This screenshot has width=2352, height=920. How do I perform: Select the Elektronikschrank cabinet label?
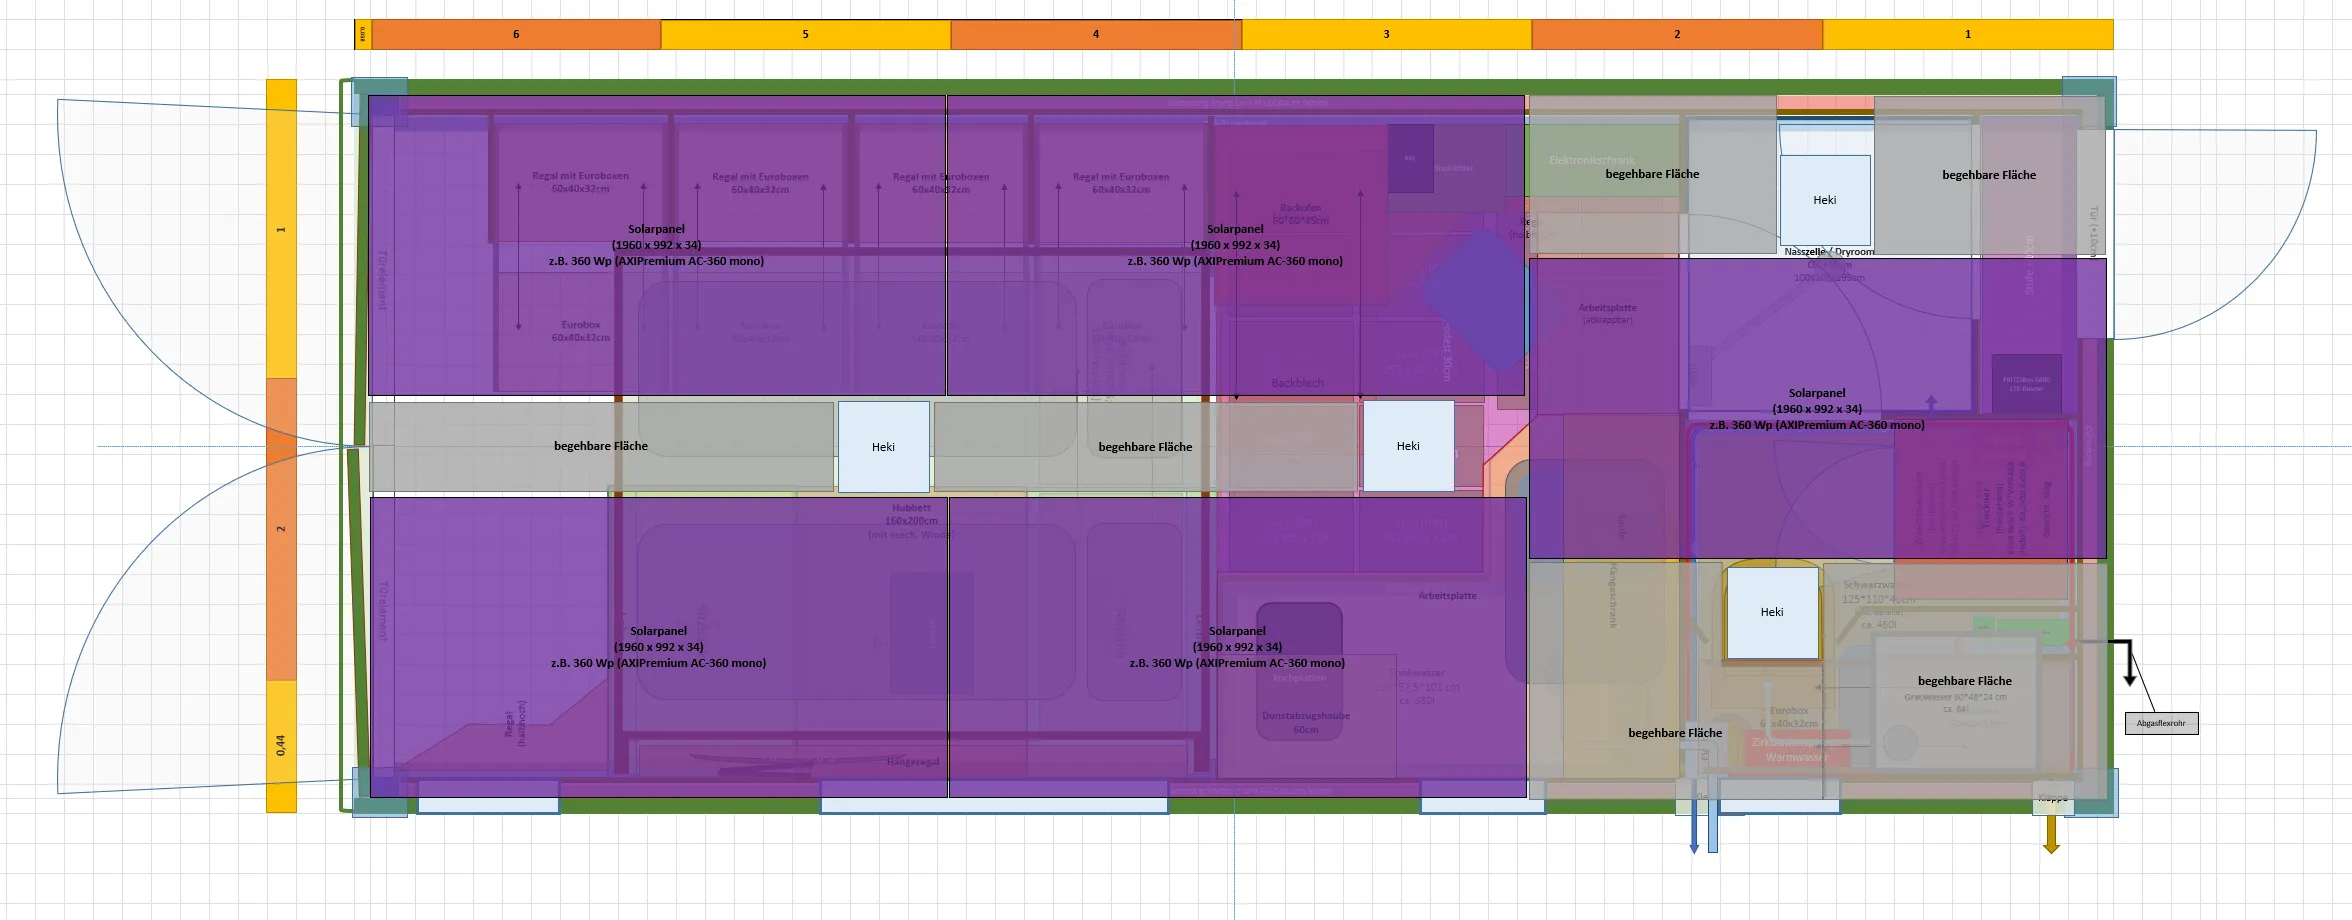pos(1591,160)
